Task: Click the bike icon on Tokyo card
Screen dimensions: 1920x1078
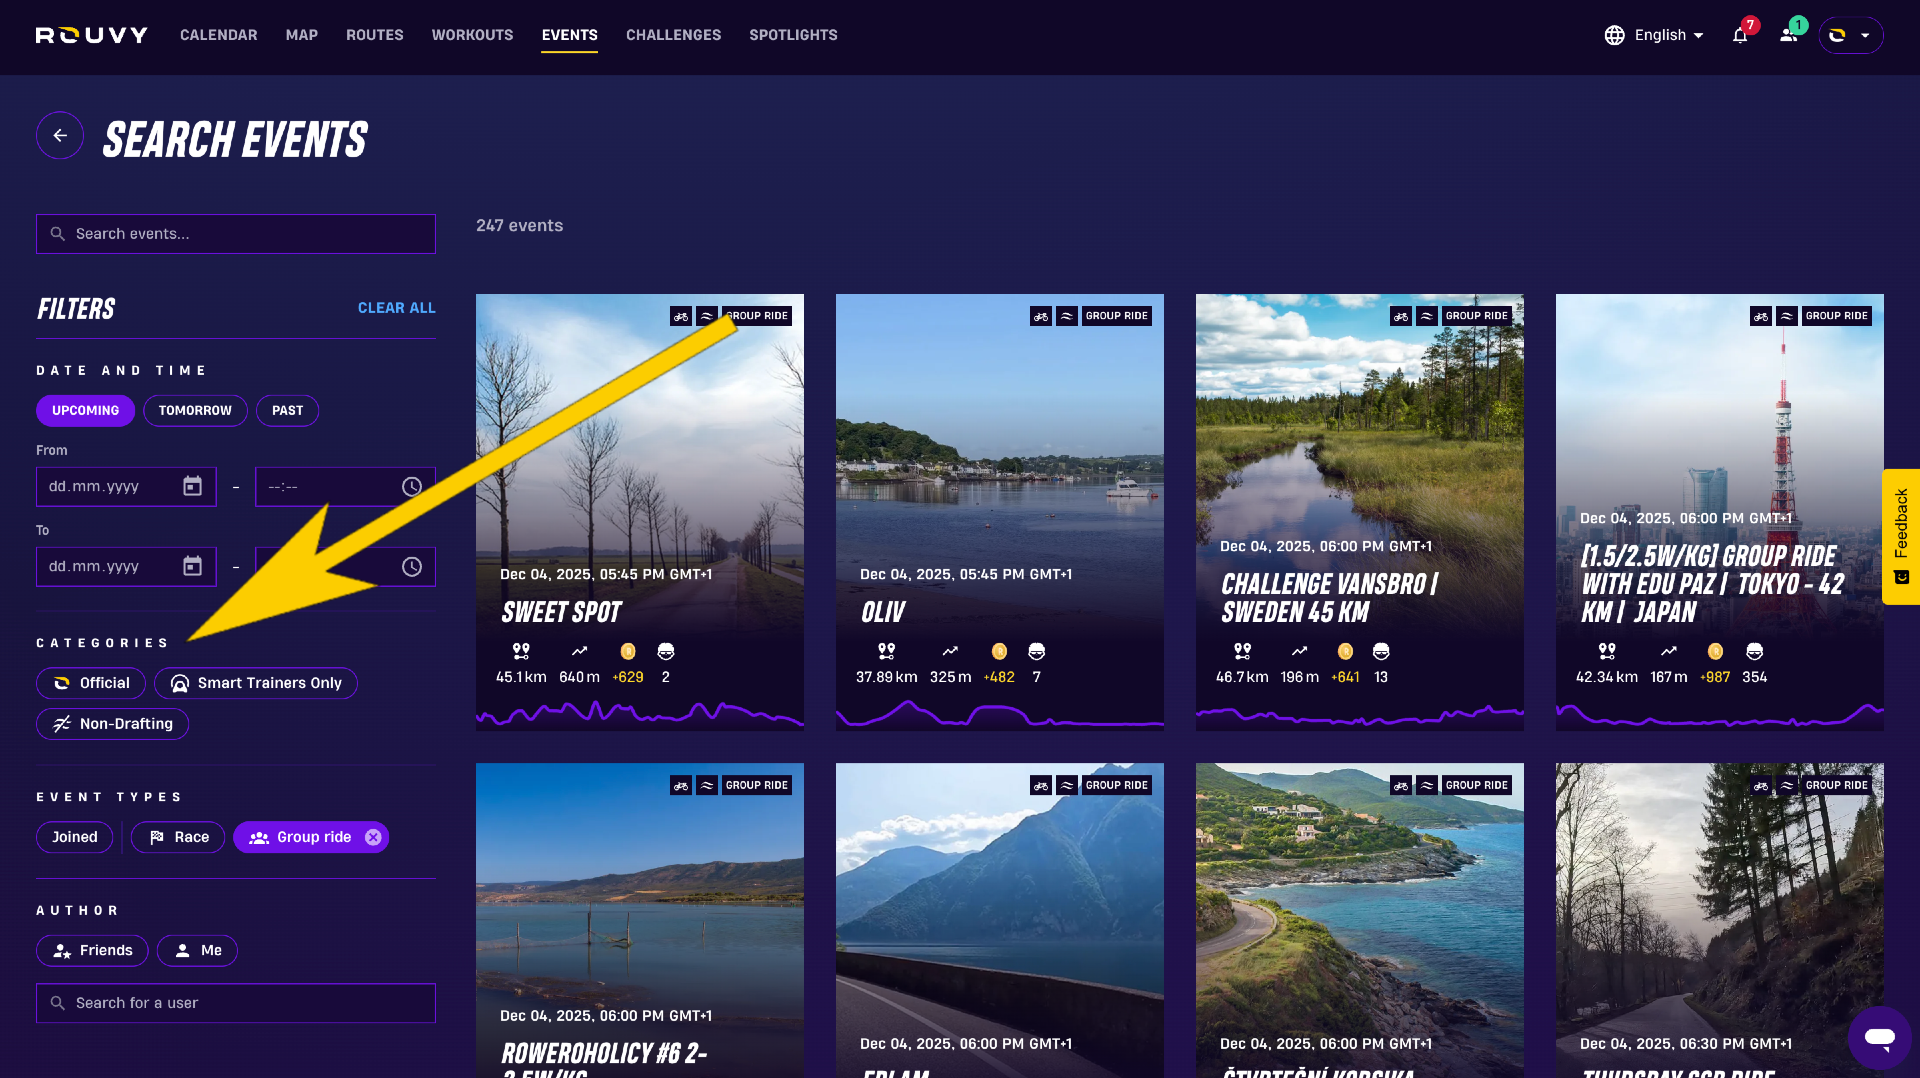Action: pyautogui.click(x=1761, y=316)
